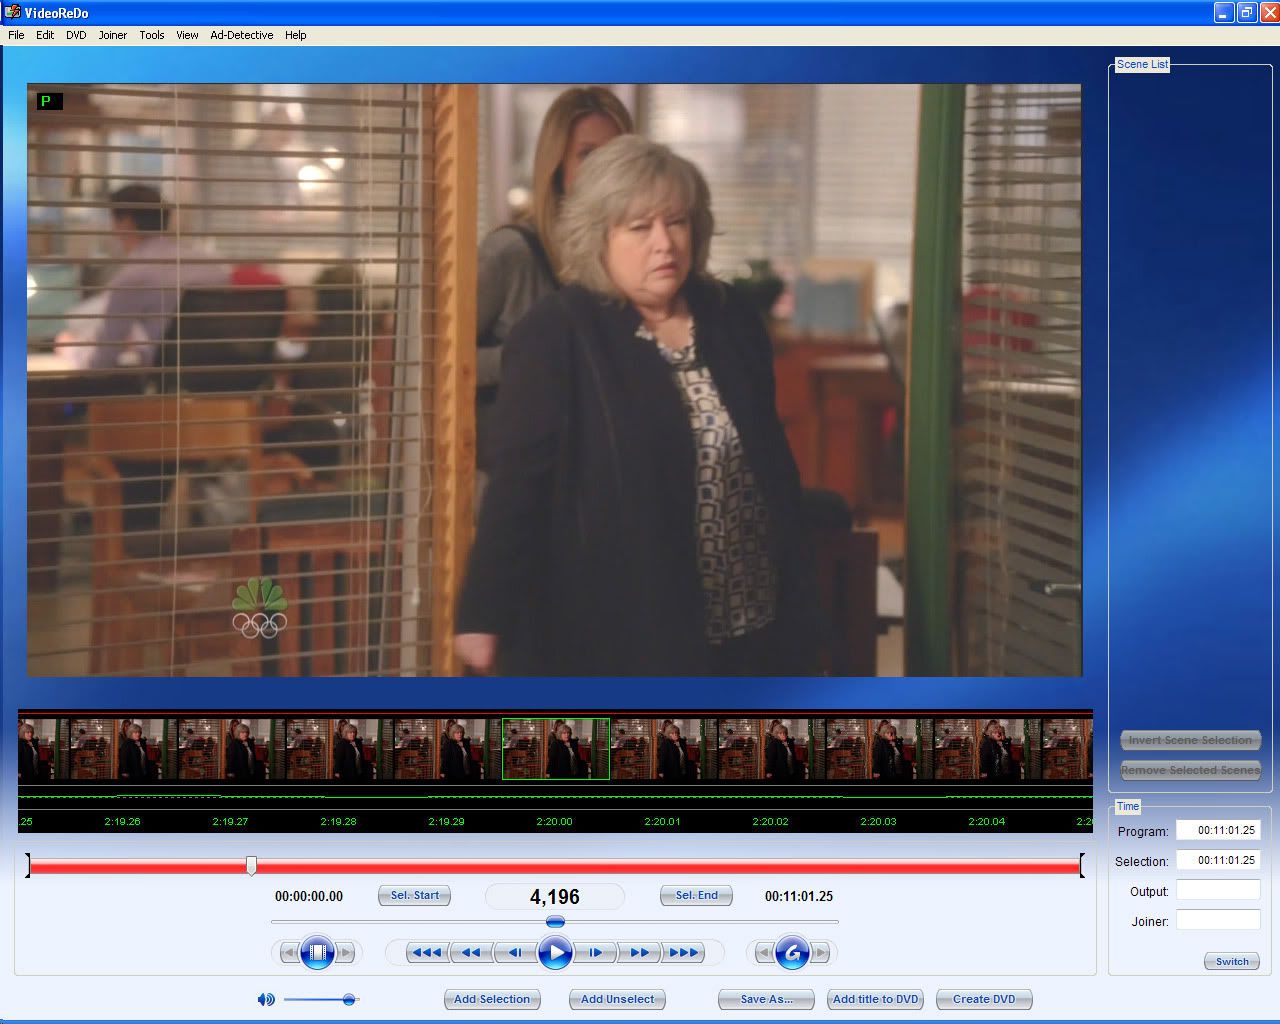Click the Sel. Start button
This screenshot has width=1280, height=1024.
(414, 896)
